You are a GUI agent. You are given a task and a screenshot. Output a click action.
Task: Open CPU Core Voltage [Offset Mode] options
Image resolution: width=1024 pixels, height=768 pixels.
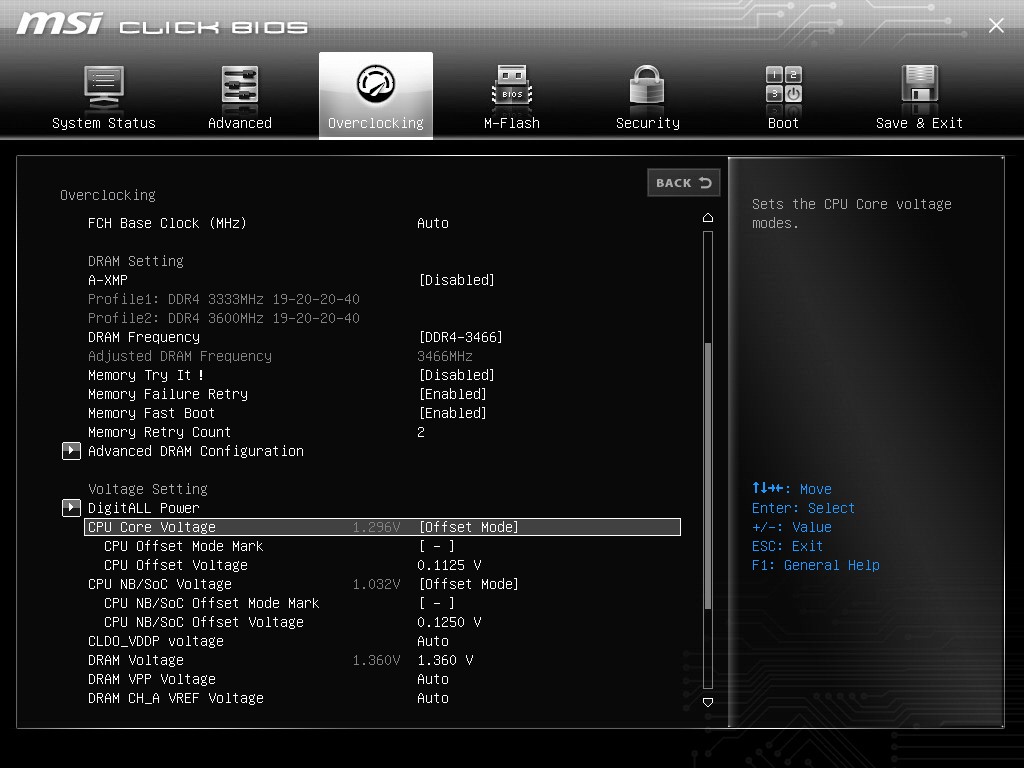point(468,527)
